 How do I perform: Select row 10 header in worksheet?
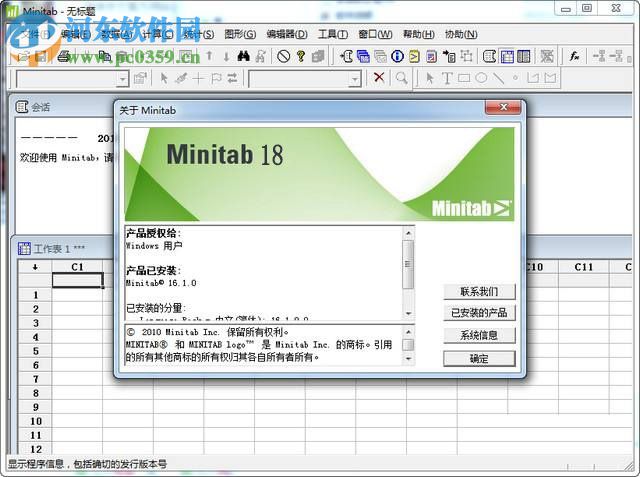pyautogui.click(x=36, y=421)
